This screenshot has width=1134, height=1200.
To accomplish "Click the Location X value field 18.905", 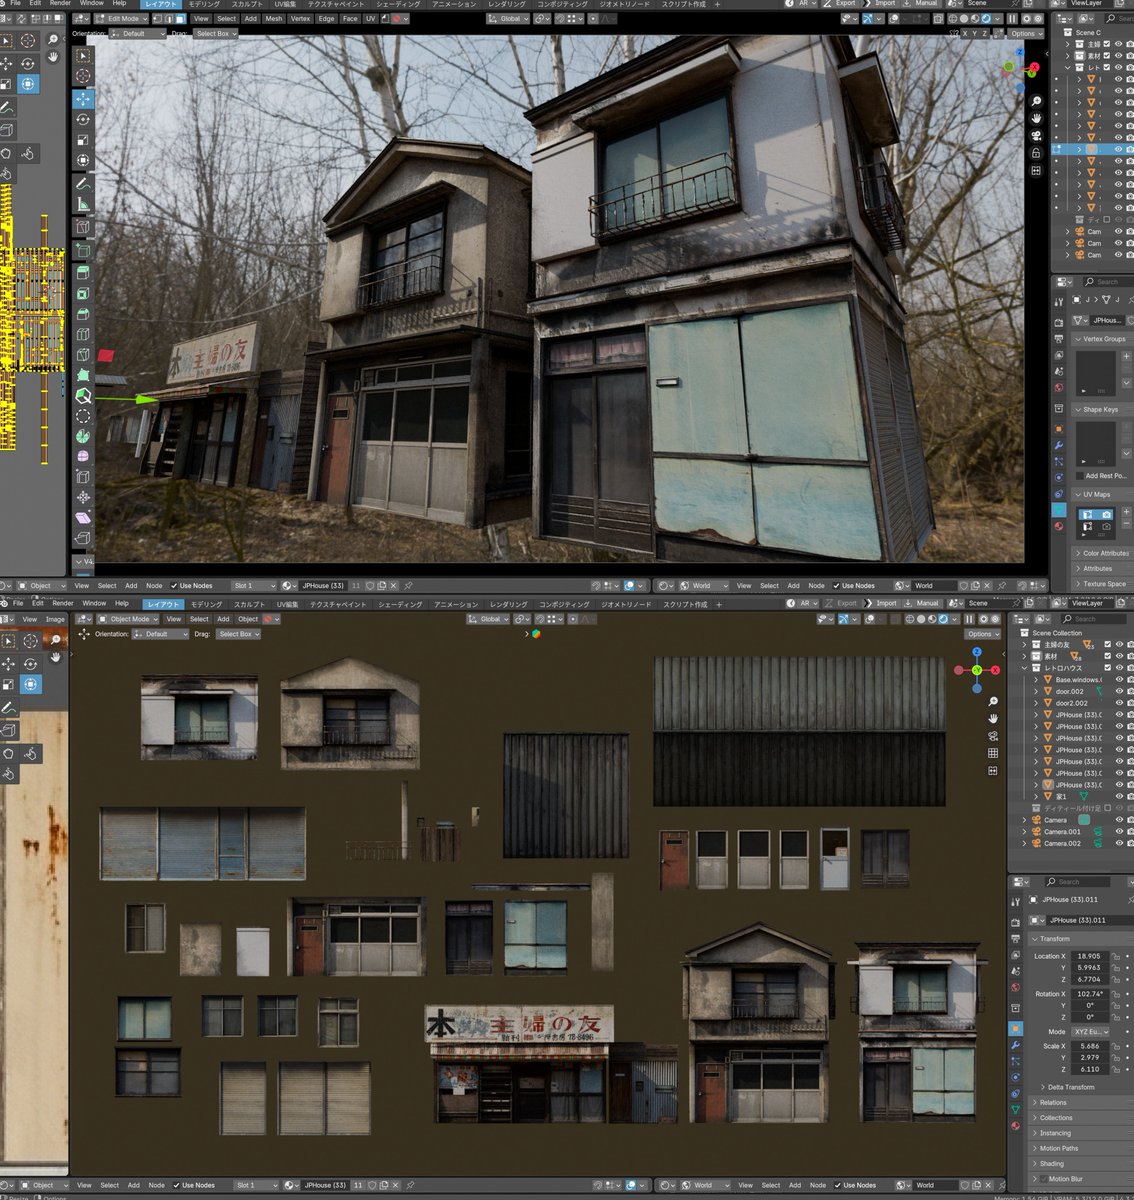I will (x=1088, y=956).
